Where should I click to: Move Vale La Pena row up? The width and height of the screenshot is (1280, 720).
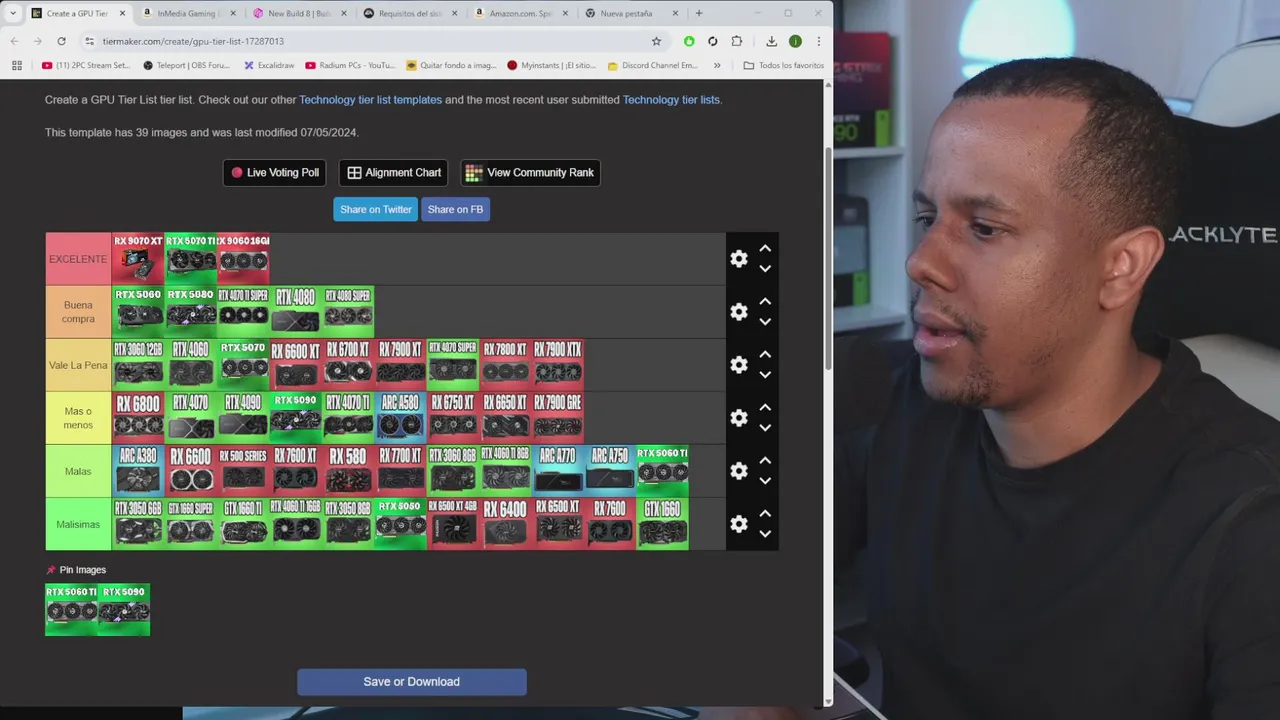point(765,355)
